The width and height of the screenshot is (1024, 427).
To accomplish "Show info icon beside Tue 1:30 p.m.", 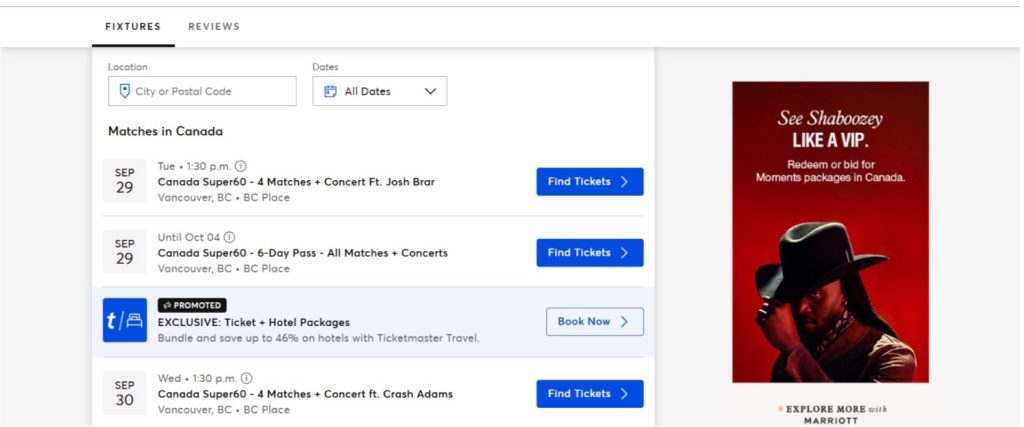I will (241, 166).
